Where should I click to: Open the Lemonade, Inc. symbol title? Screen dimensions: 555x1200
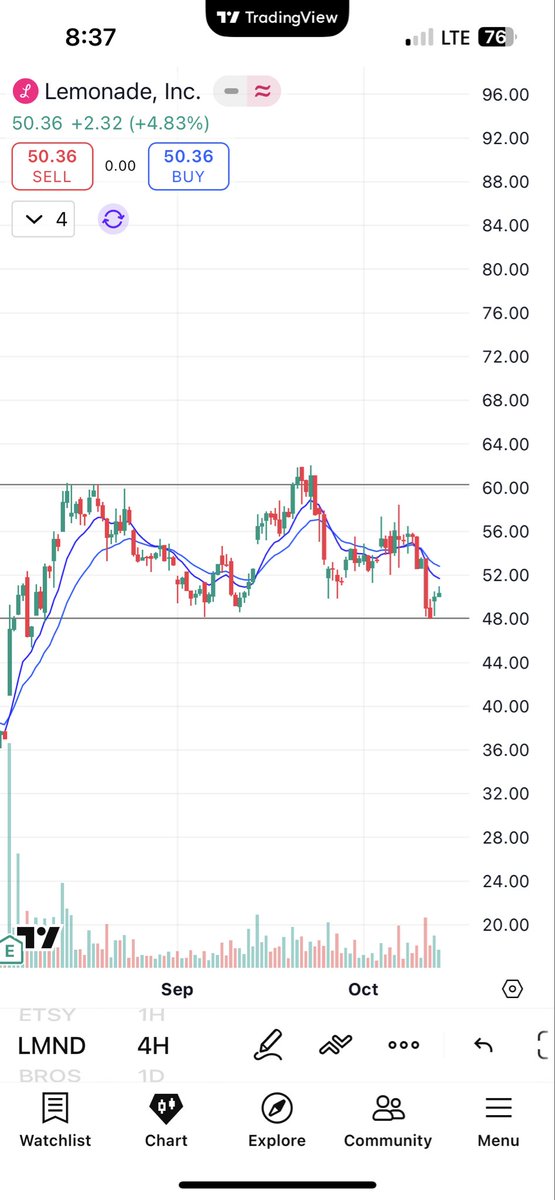(121, 92)
